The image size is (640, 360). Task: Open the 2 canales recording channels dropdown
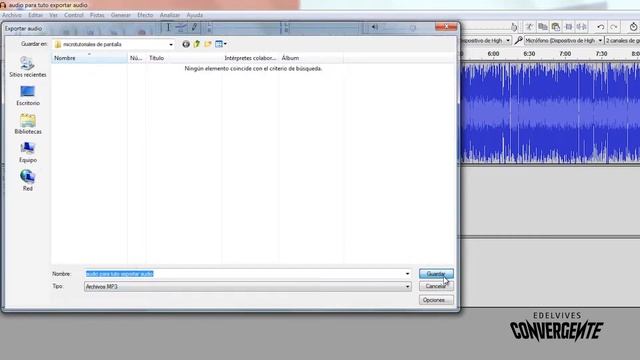click(623, 40)
